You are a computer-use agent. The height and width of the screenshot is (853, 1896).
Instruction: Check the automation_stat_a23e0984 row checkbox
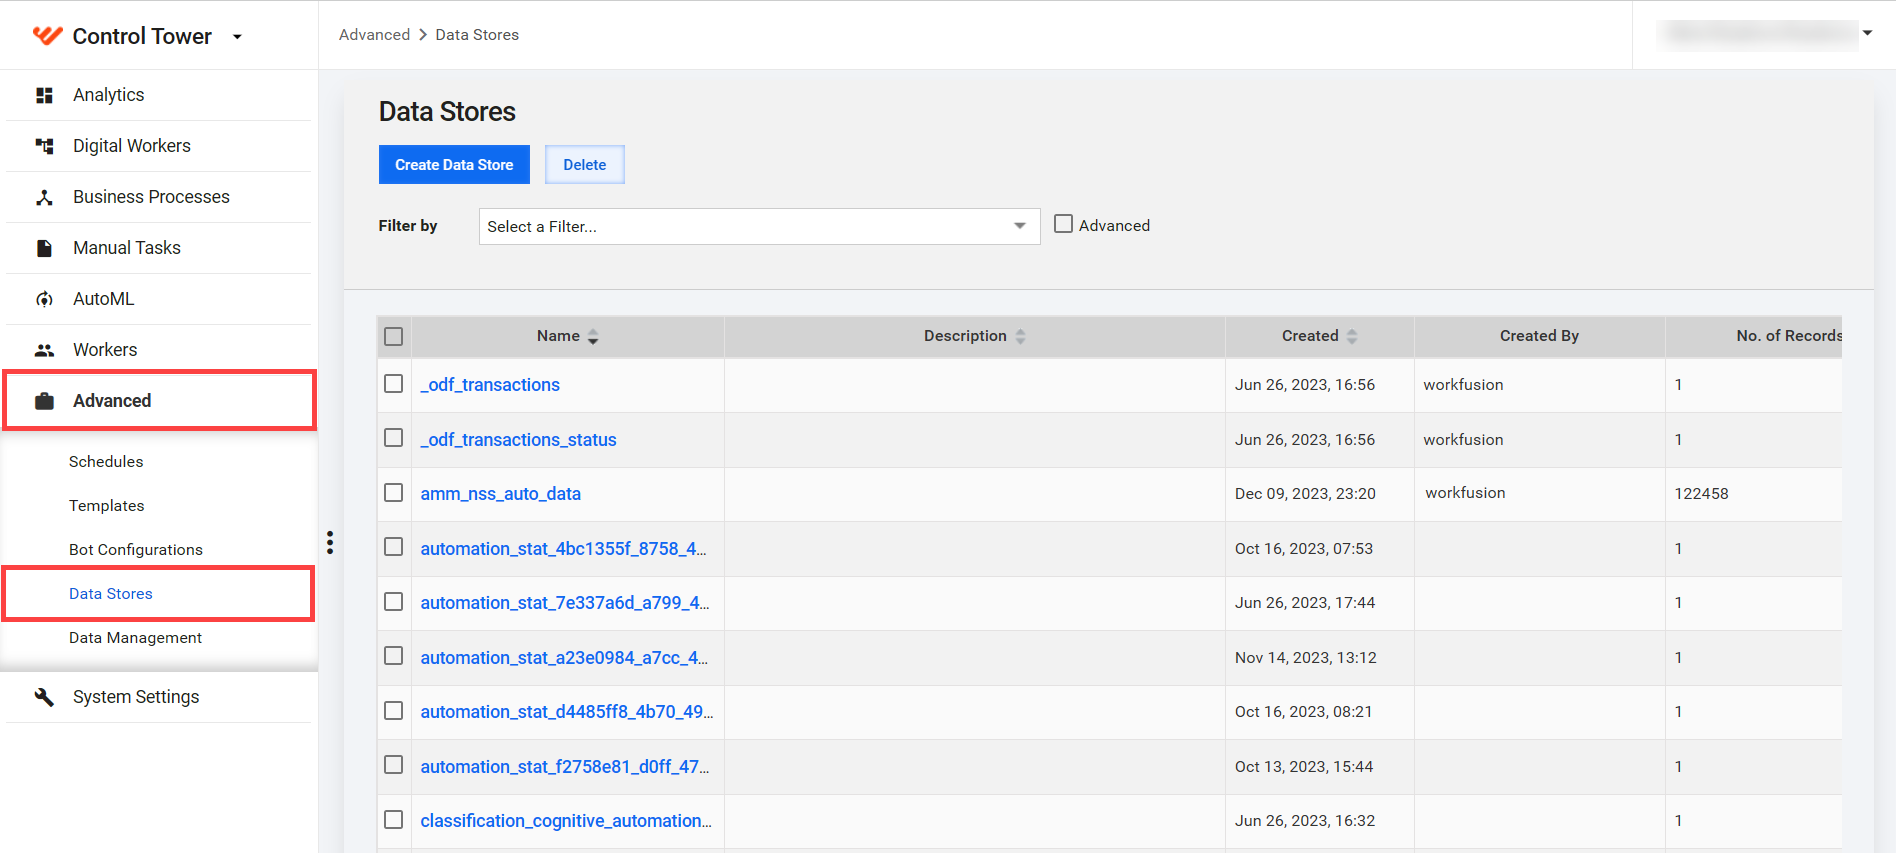[394, 656]
